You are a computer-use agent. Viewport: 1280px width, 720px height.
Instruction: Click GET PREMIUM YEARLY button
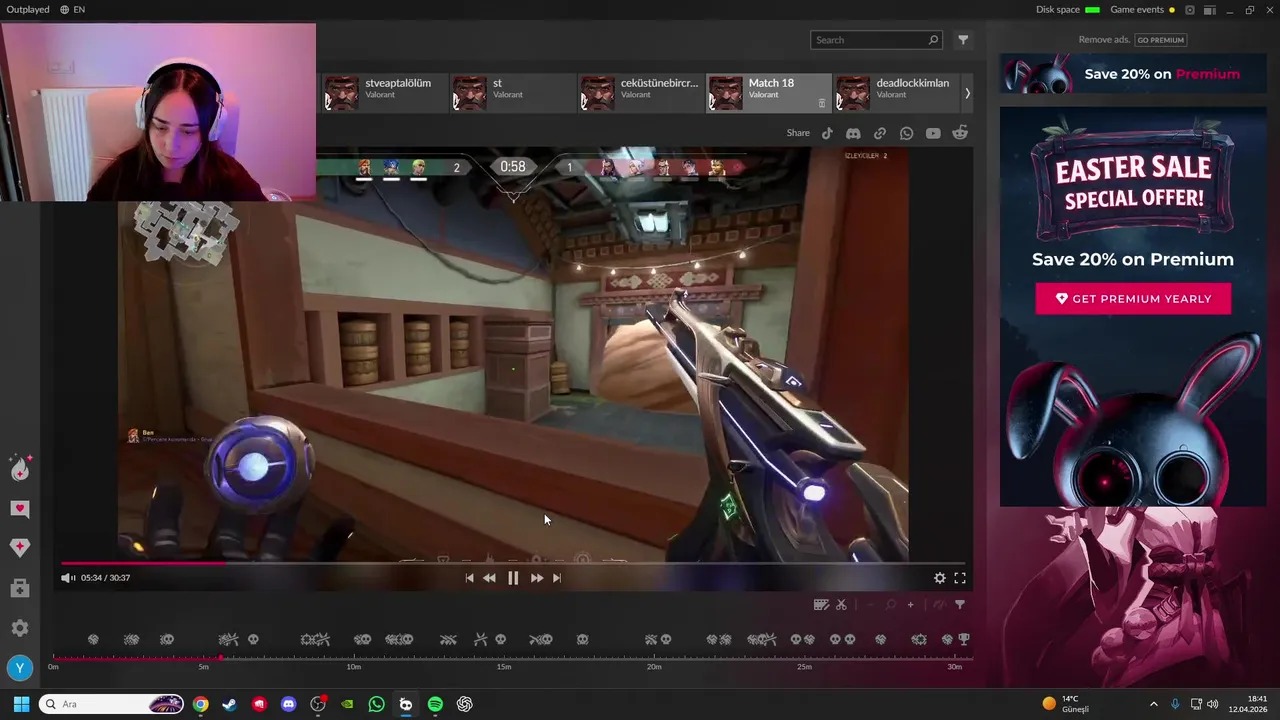[1133, 299]
